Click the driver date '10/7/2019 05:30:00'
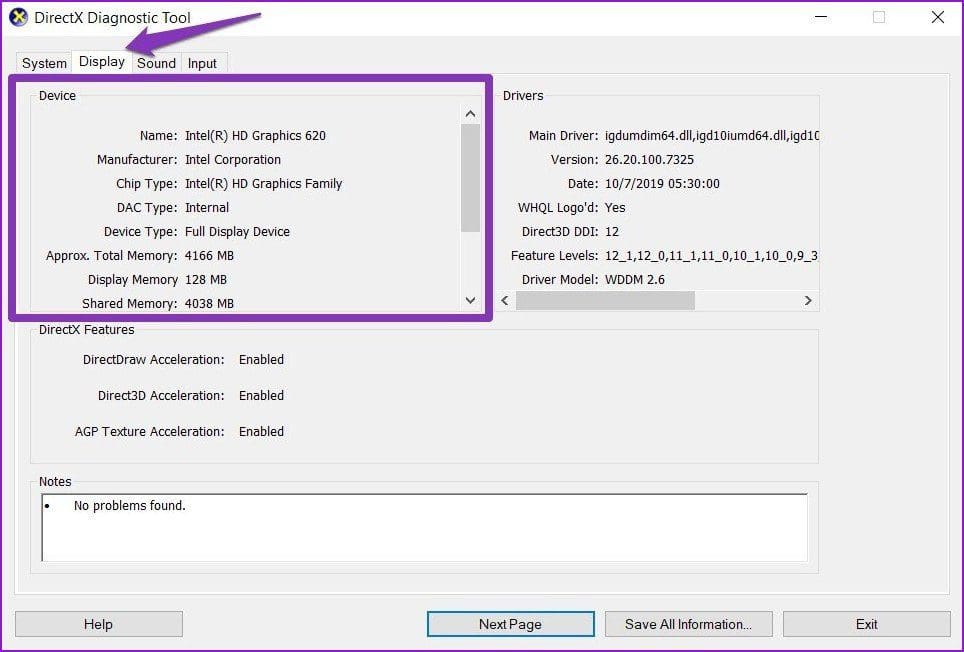 (x=662, y=184)
